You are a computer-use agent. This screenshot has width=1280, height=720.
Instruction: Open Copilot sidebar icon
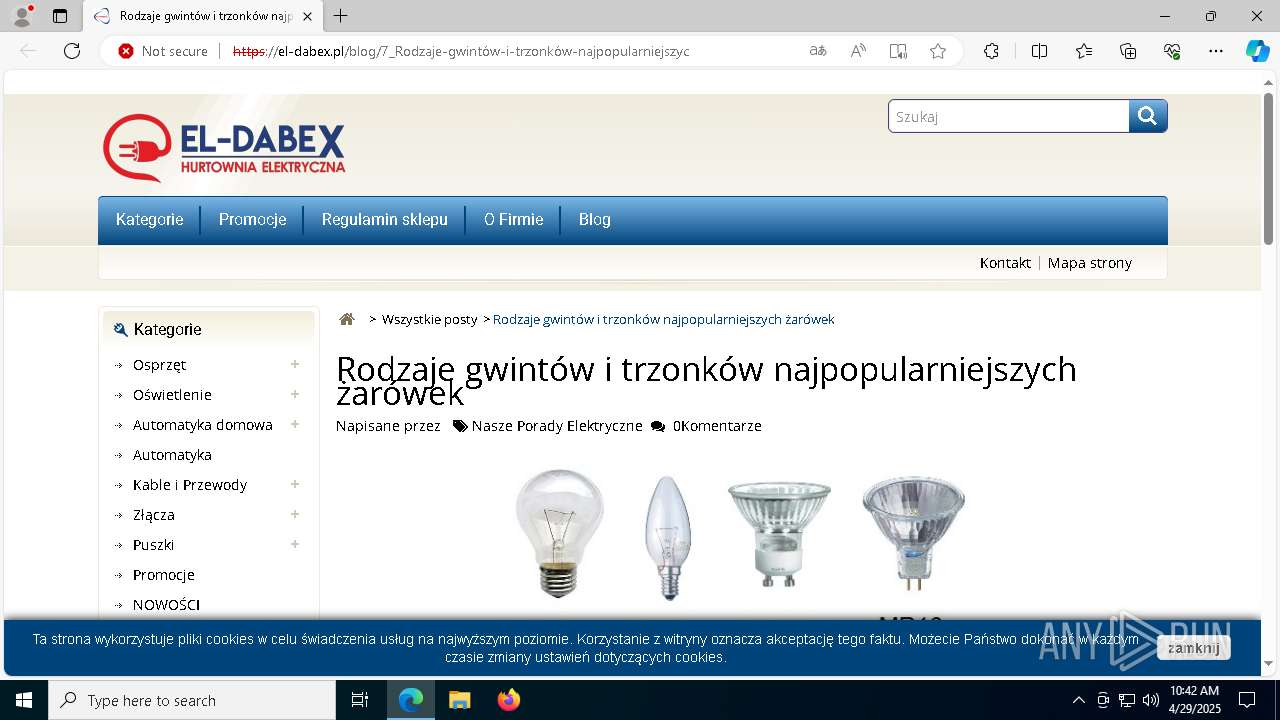coord(1257,51)
